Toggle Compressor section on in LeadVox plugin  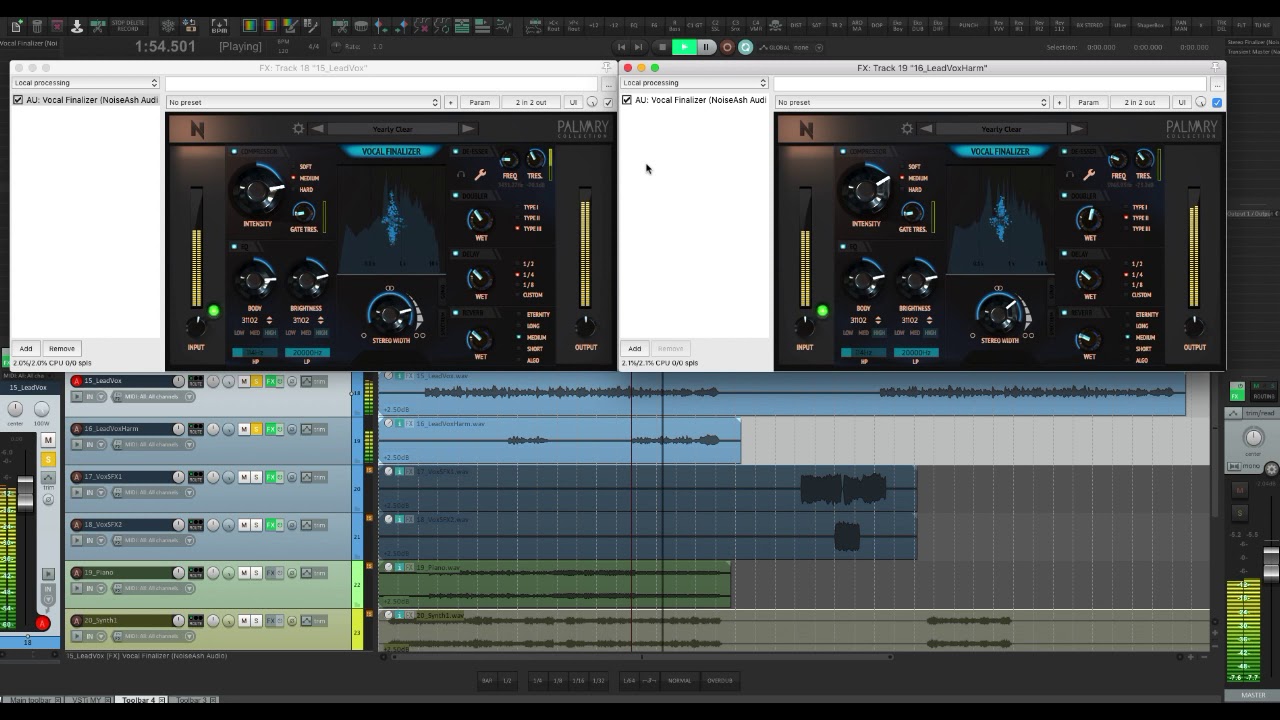235,152
